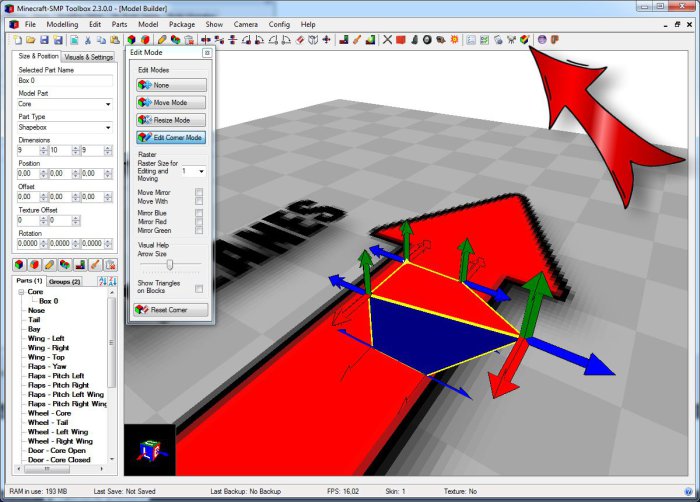Click the spinner of first Texture Offset field
700x502 pixels.
43,220
